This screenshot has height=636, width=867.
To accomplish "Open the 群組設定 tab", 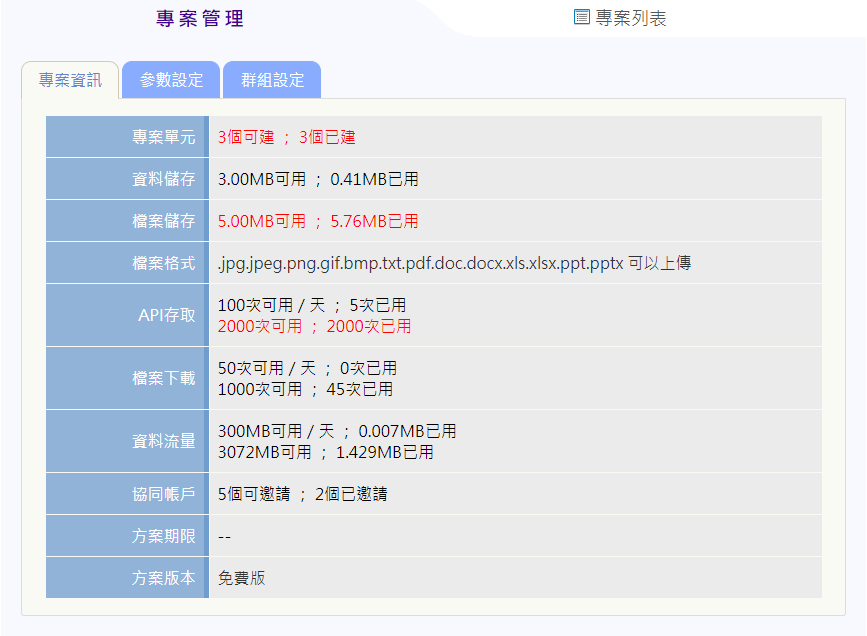I will click(x=272, y=80).
